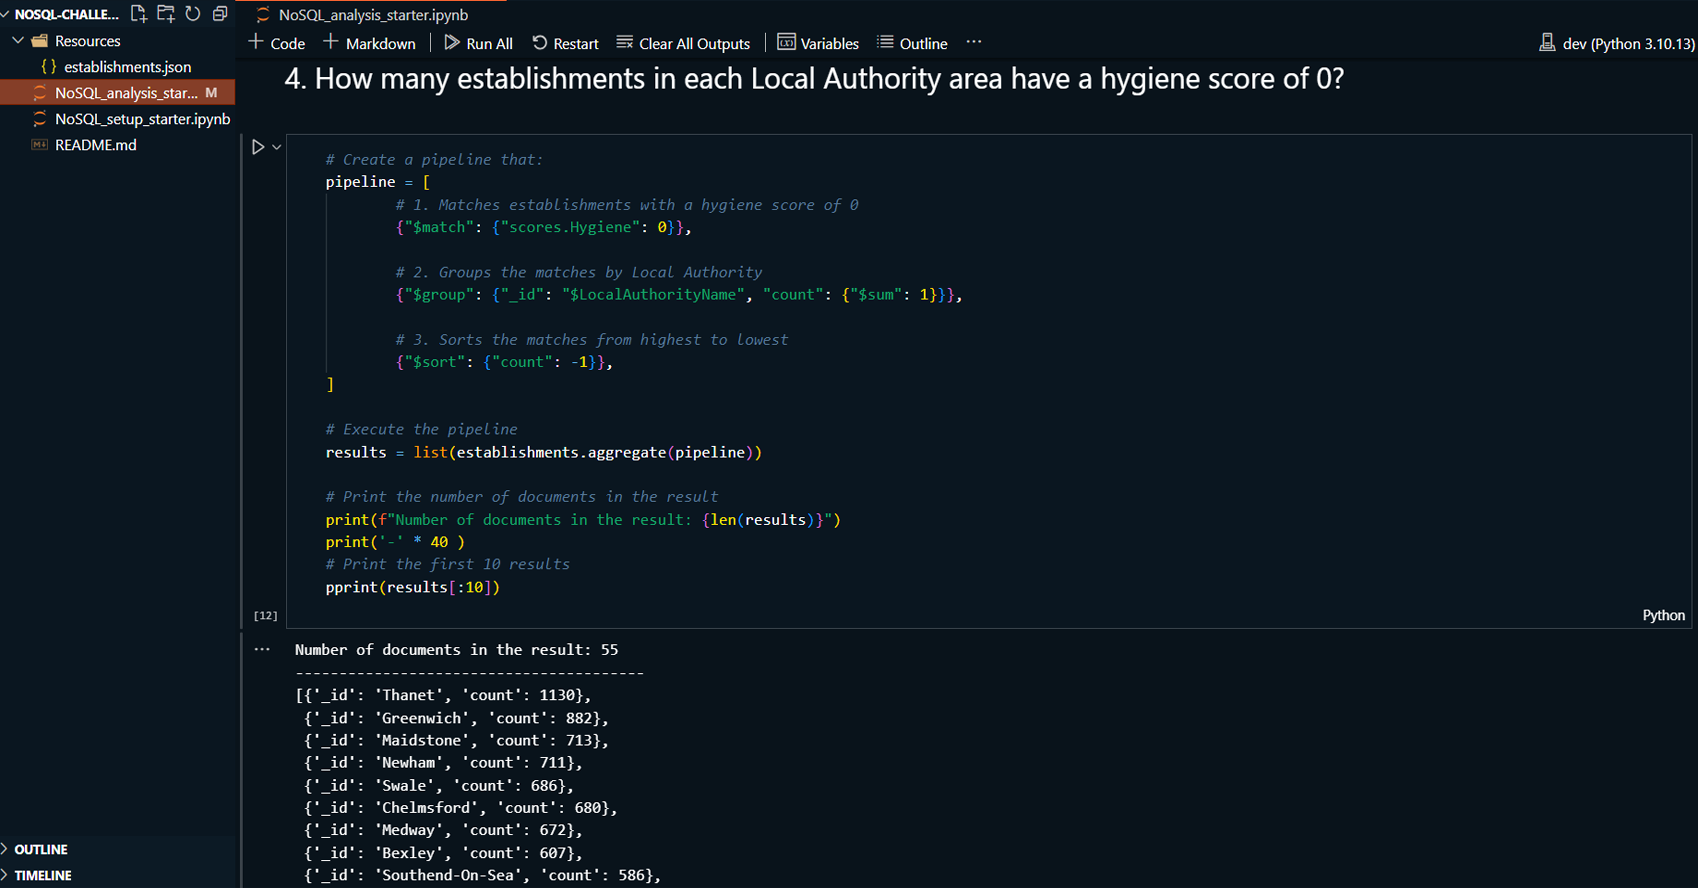Open run options dropdown beside run cell
The height and width of the screenshot is (888, 1698).
click(277, 147)
